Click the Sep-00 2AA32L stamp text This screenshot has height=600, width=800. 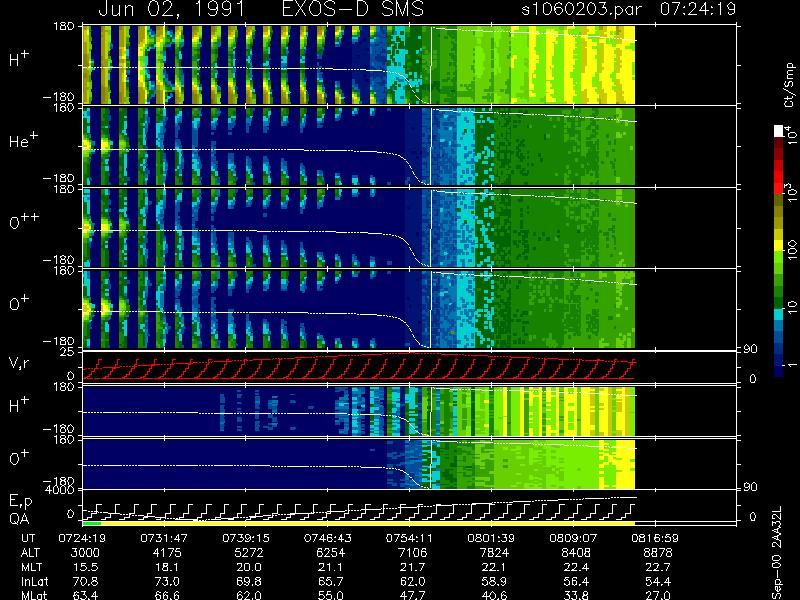click(777, 553)
